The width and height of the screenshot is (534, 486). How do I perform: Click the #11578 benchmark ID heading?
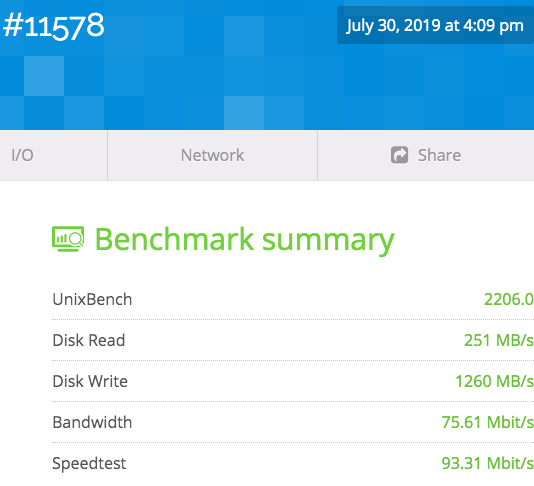point(53,26)
